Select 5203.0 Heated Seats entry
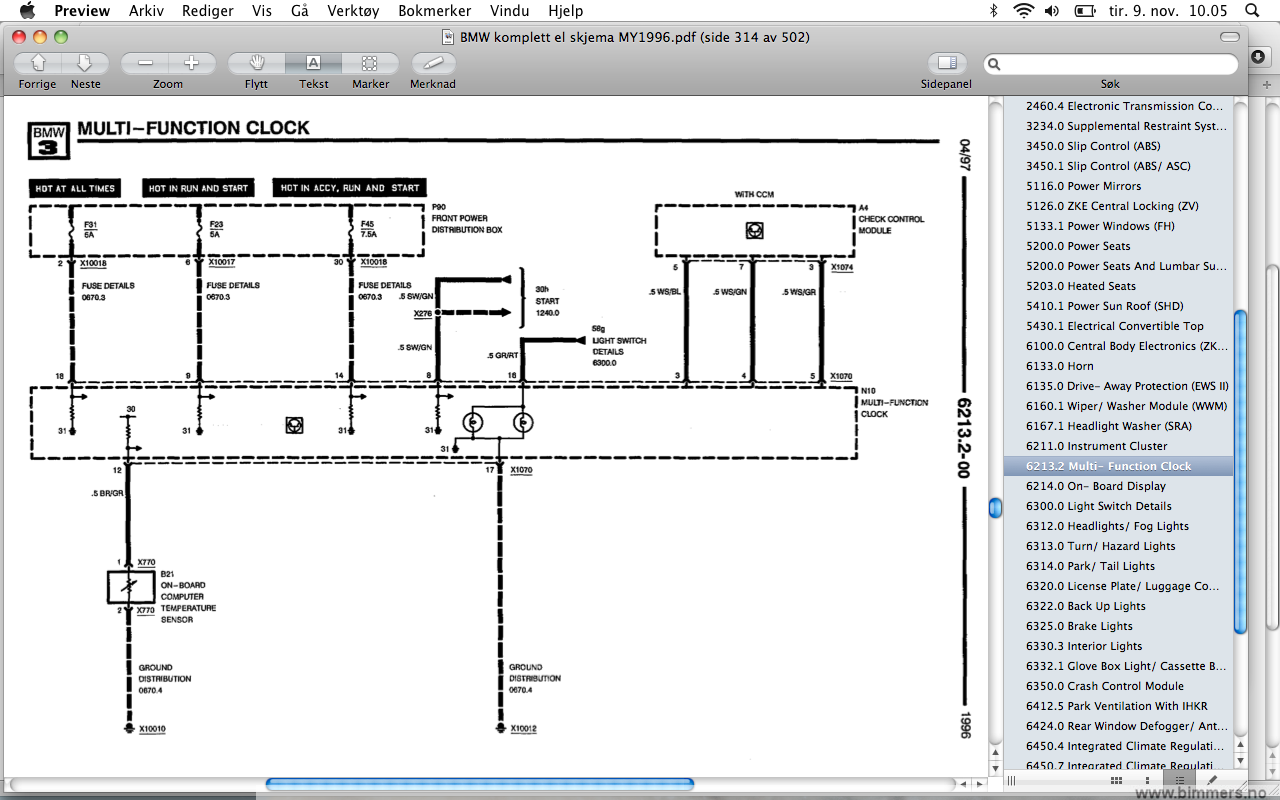Screen dimensions: 1280x800 (x=1117, y=286)
